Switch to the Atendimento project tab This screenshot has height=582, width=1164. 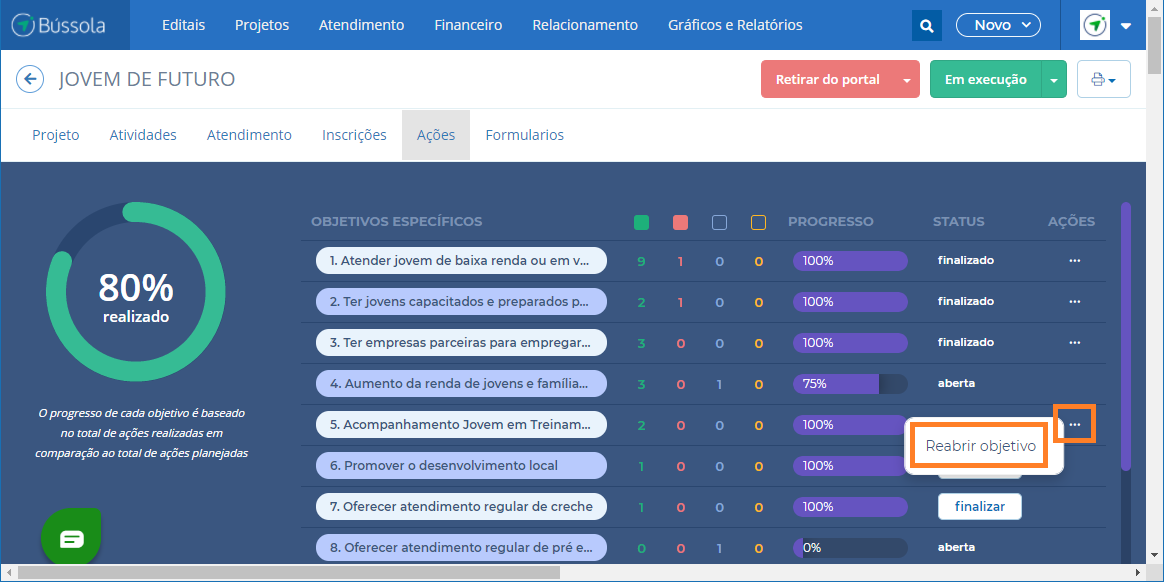point(249,135)
